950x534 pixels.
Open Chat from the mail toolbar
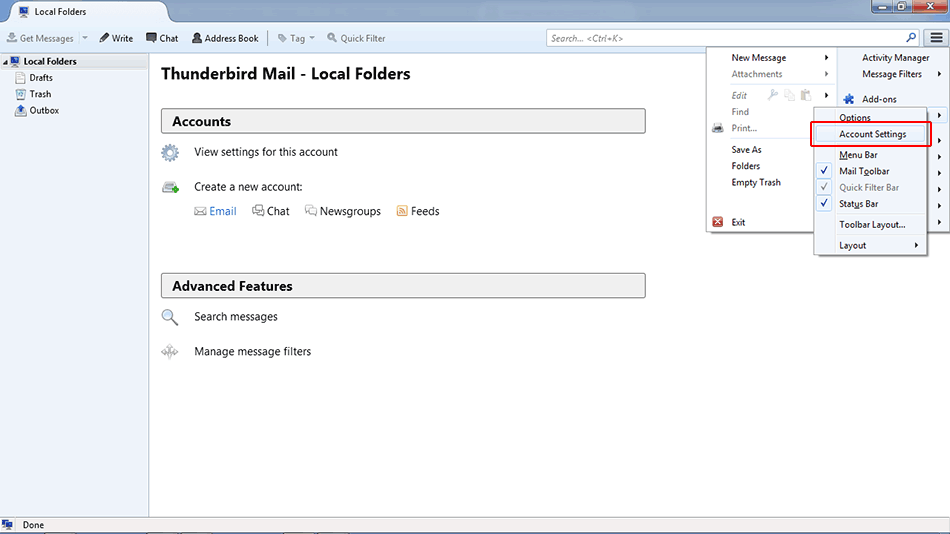point(162,38)
